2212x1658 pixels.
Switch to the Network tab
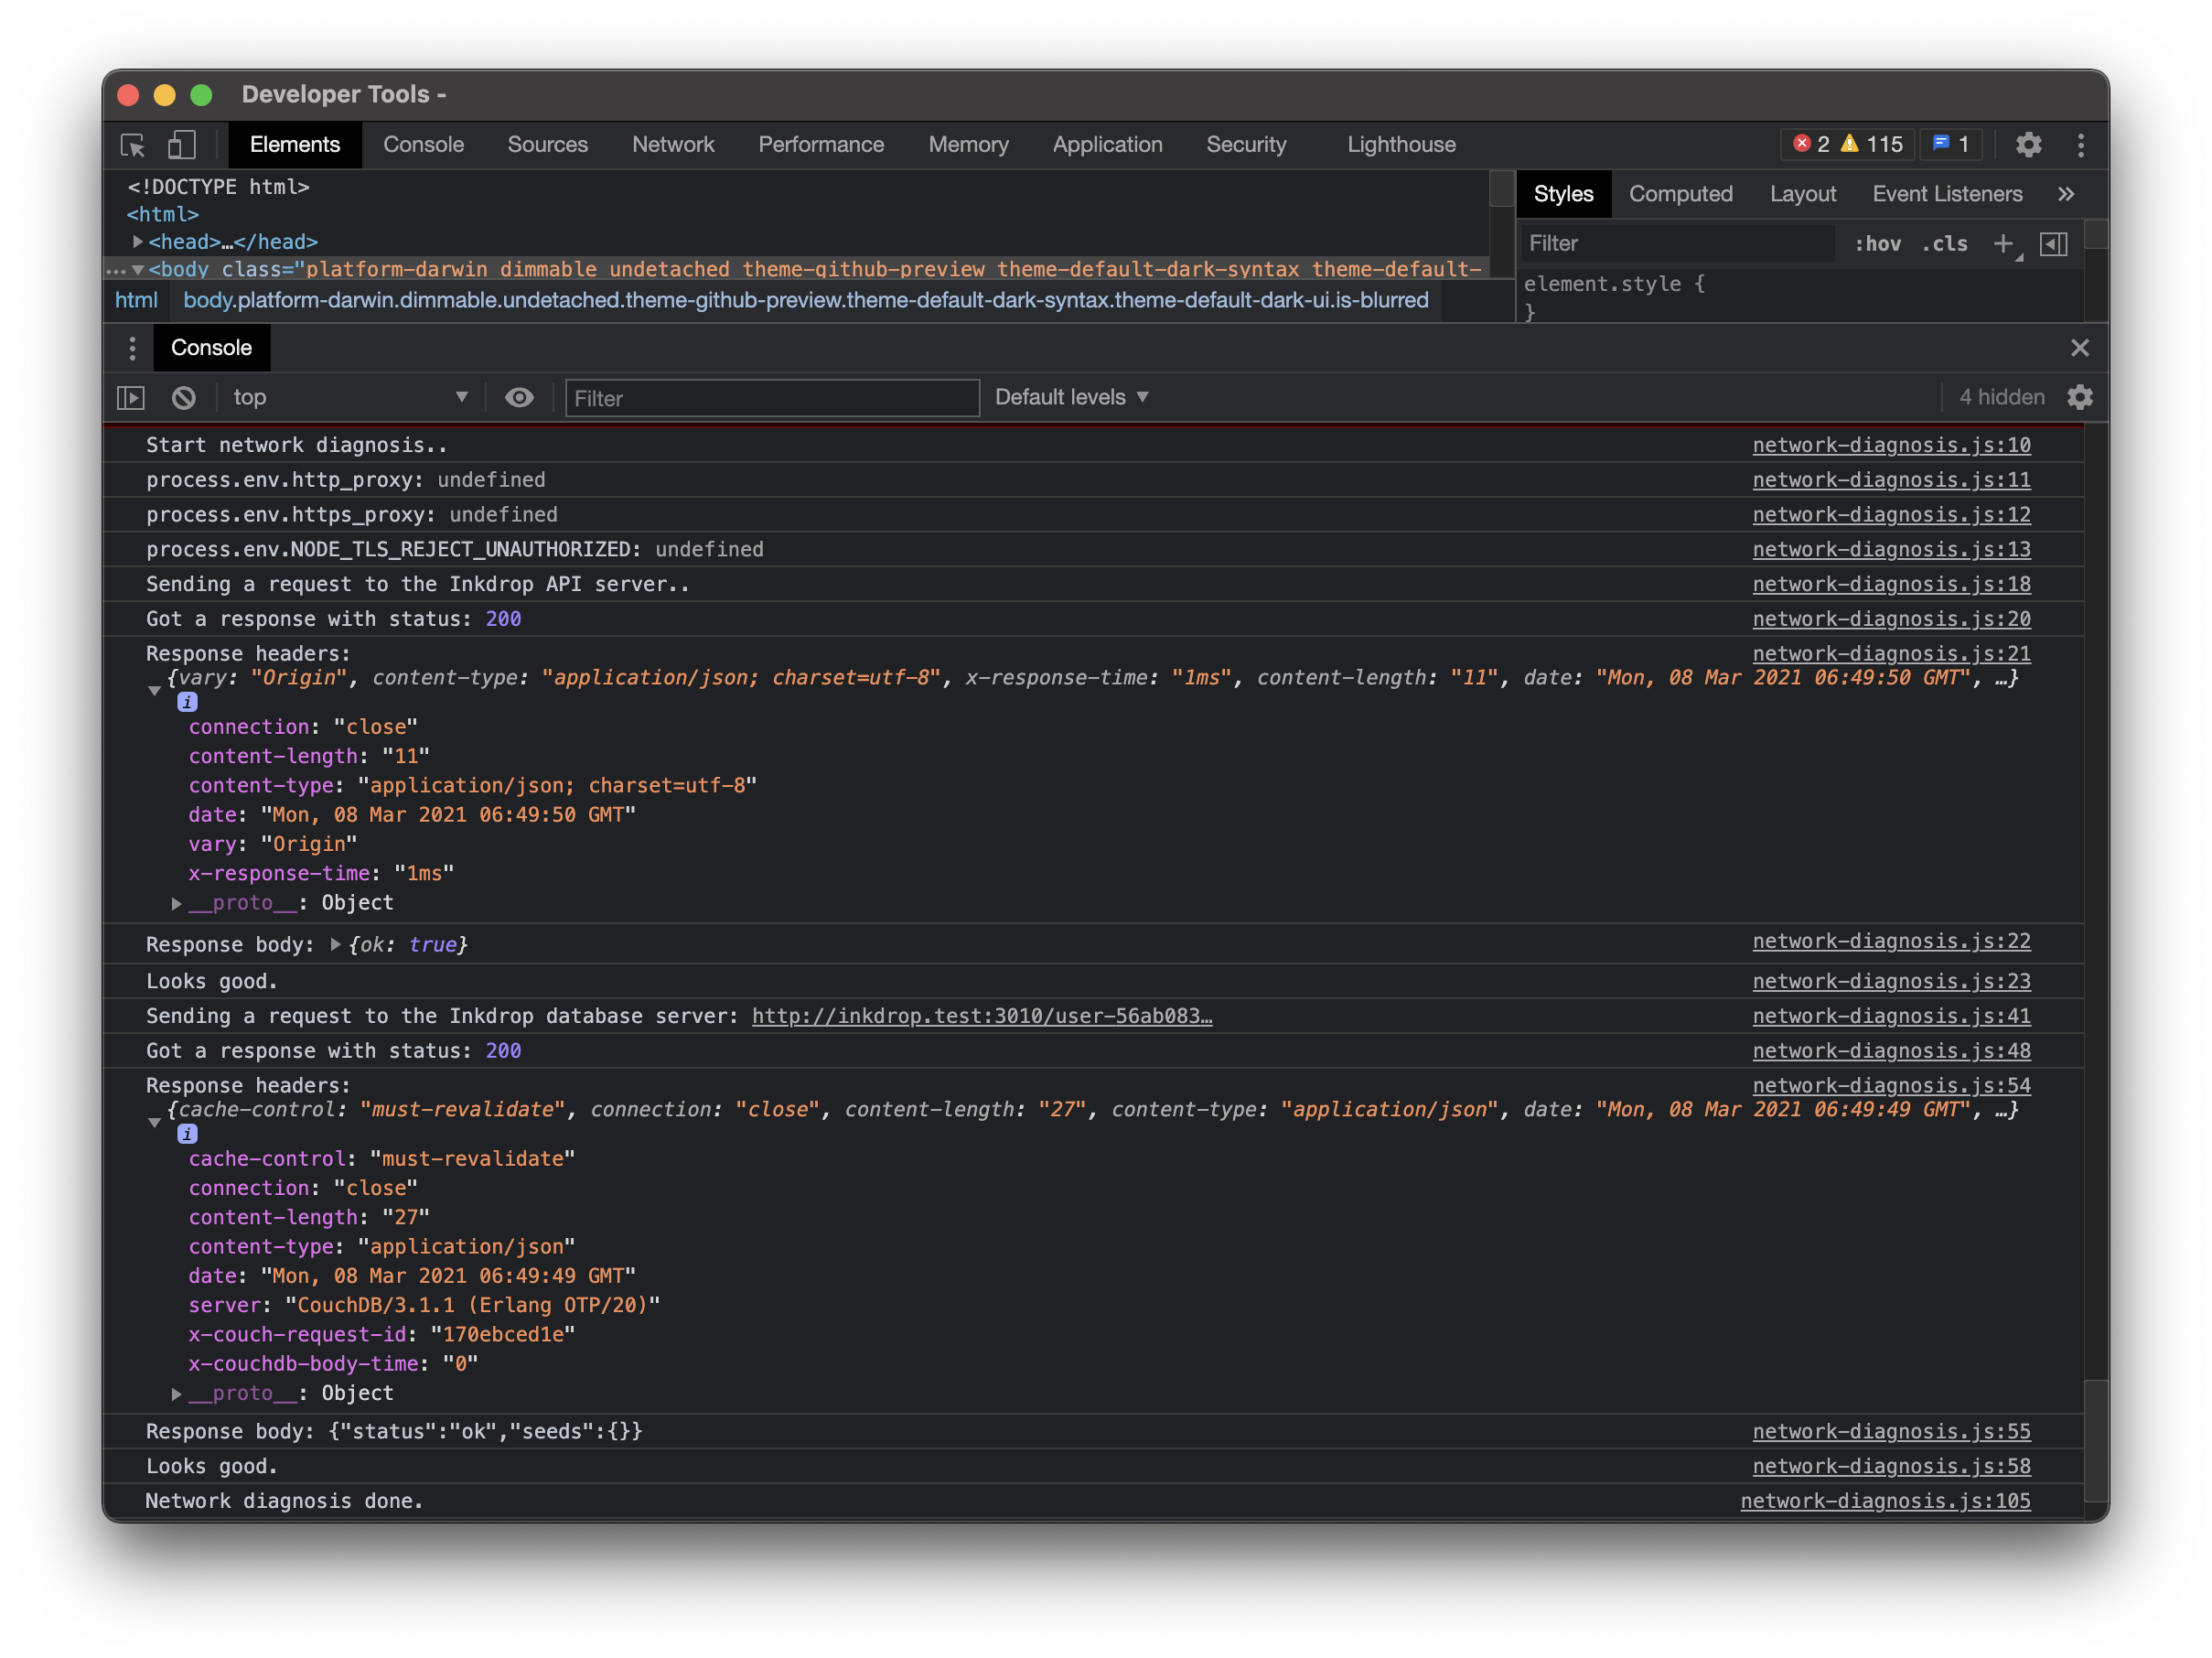(672, 145)
